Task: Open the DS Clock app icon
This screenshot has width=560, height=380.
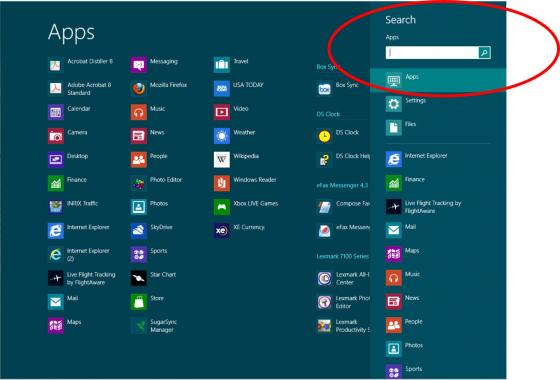Action: tap(324, 136)
